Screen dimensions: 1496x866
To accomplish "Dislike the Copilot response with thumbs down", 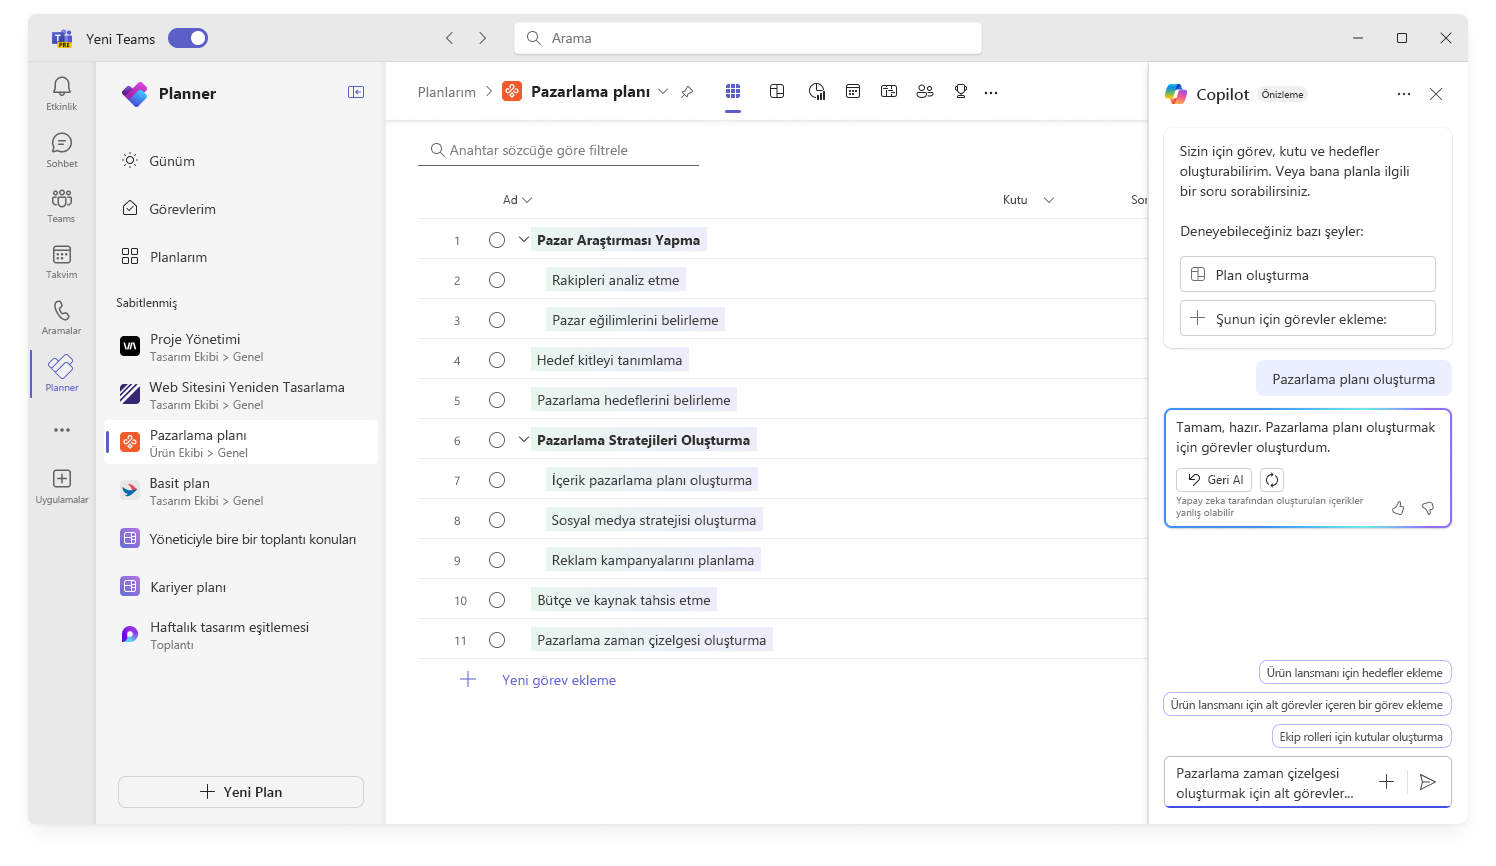I will tap(1428, 508).
